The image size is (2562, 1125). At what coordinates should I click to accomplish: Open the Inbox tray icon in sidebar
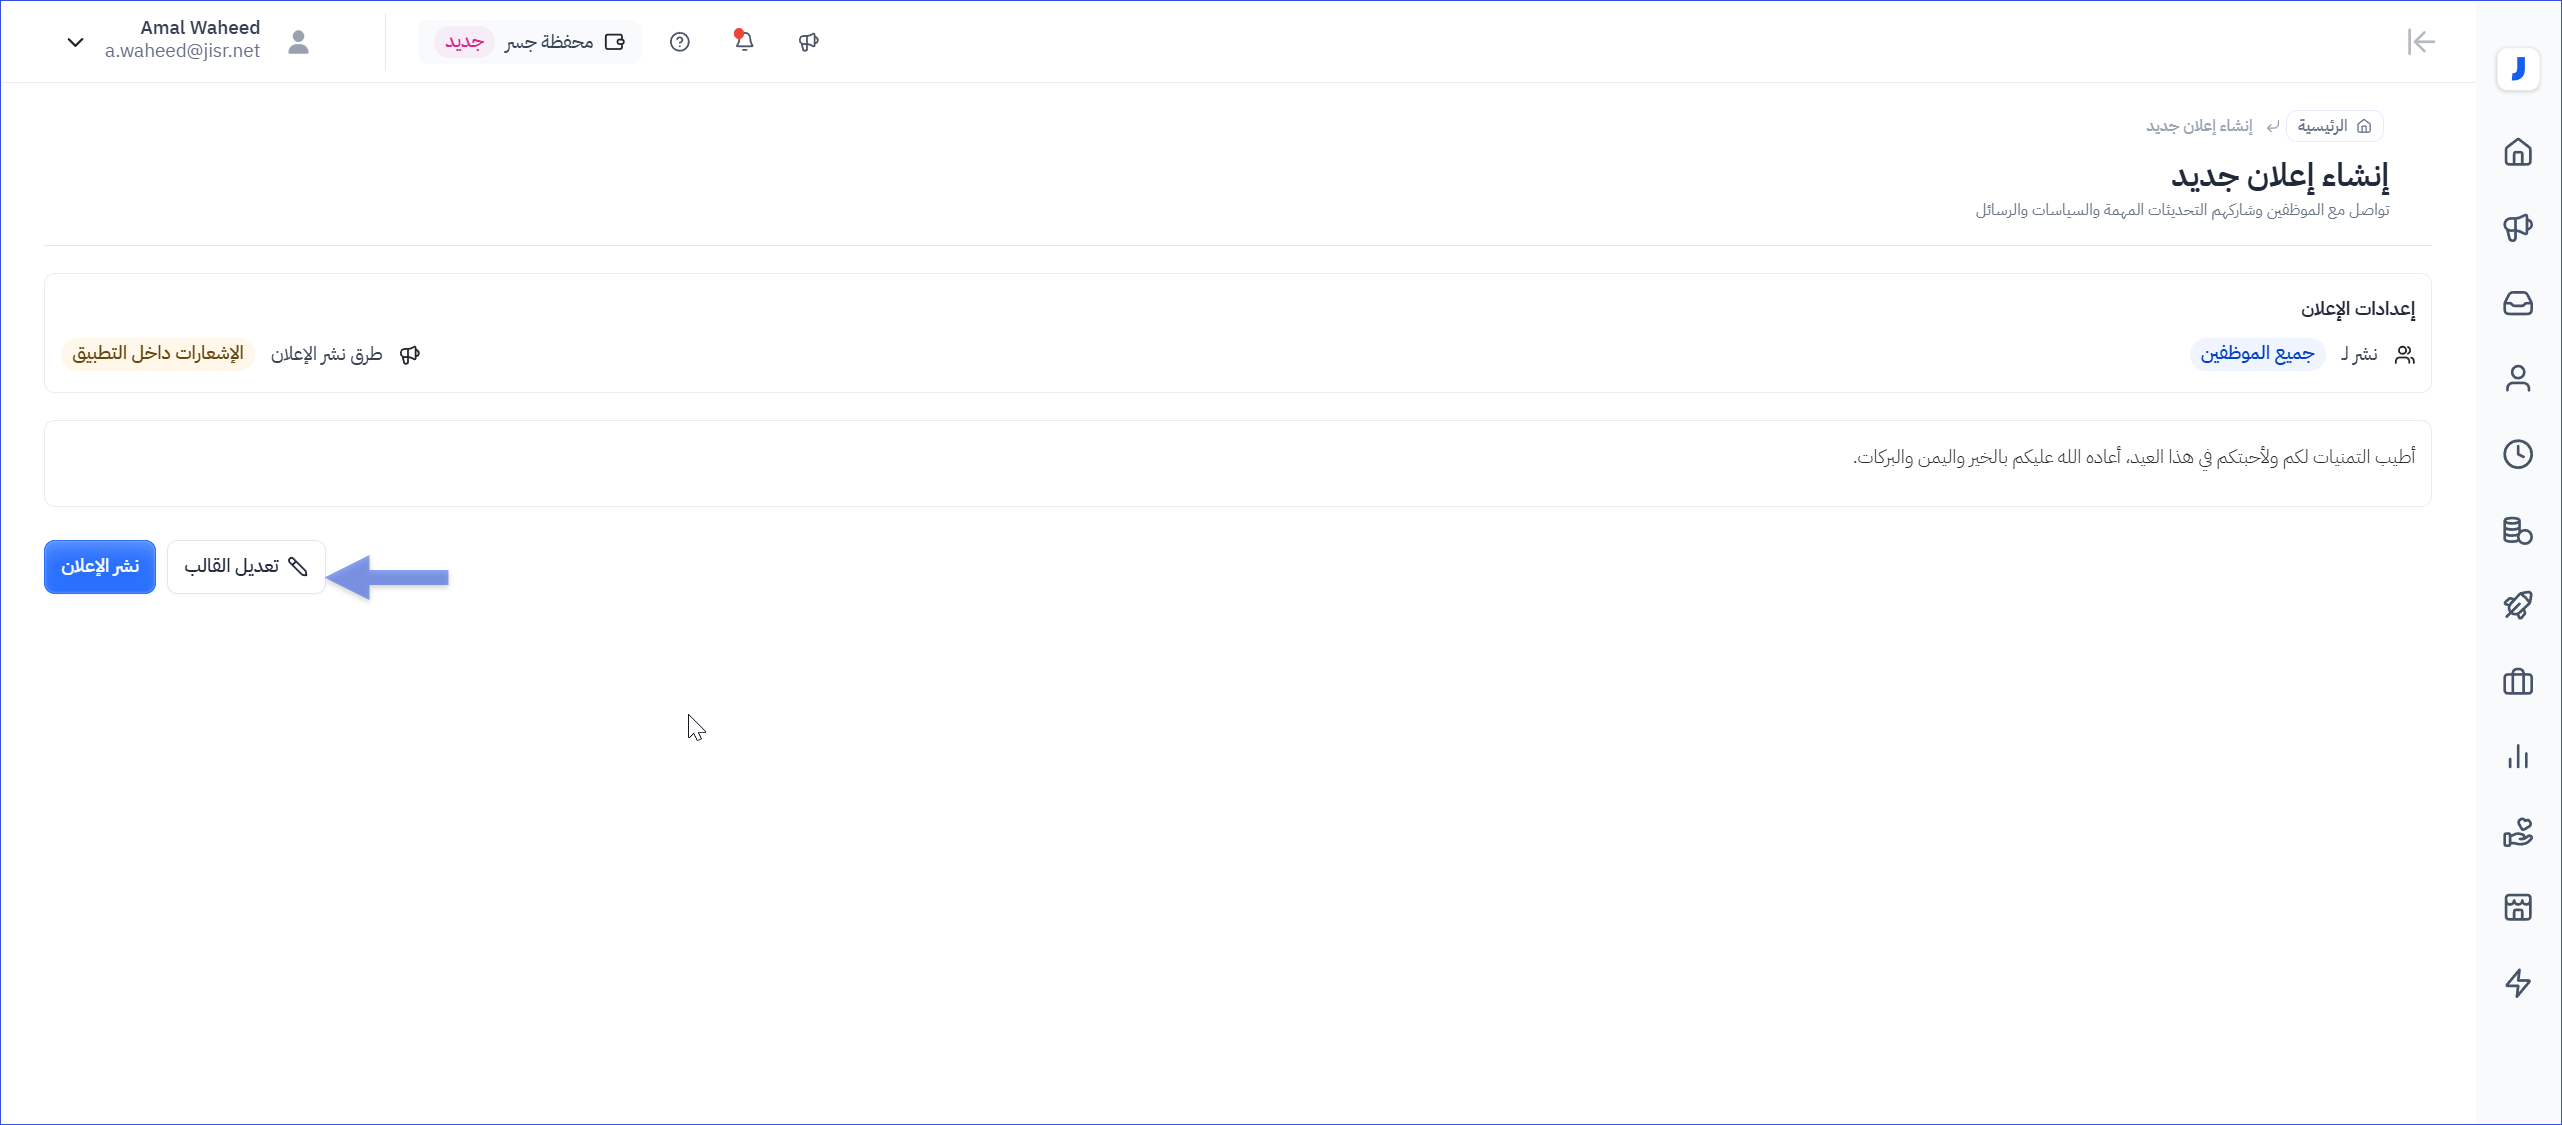[2517, 303]
